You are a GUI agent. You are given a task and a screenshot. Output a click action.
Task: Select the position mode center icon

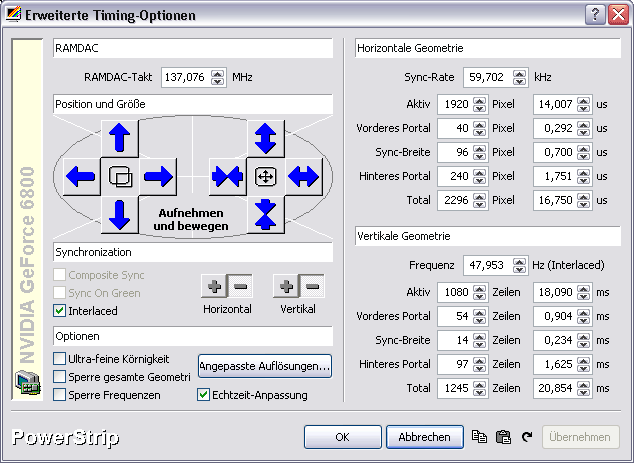point(120,177)
